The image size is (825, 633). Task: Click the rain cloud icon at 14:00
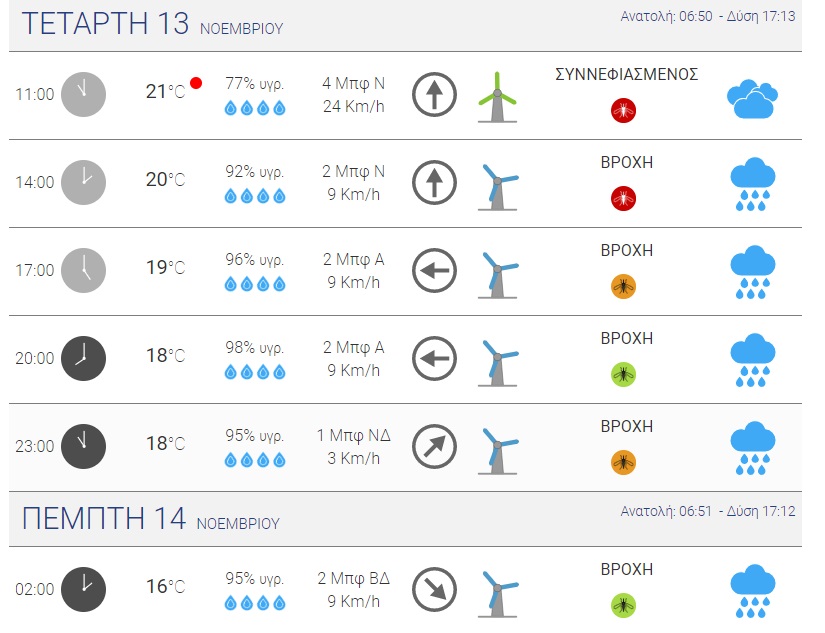click(x=753, y=185)
